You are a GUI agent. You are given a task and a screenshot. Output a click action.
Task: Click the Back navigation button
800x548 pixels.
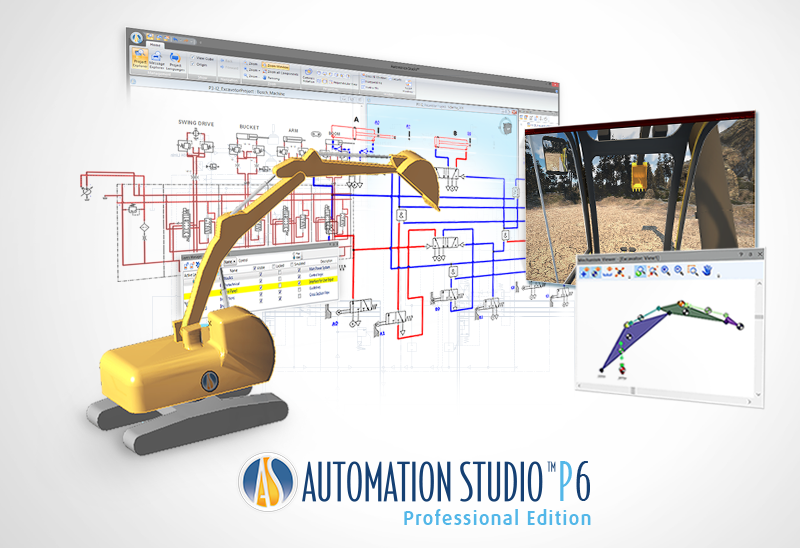227,61
